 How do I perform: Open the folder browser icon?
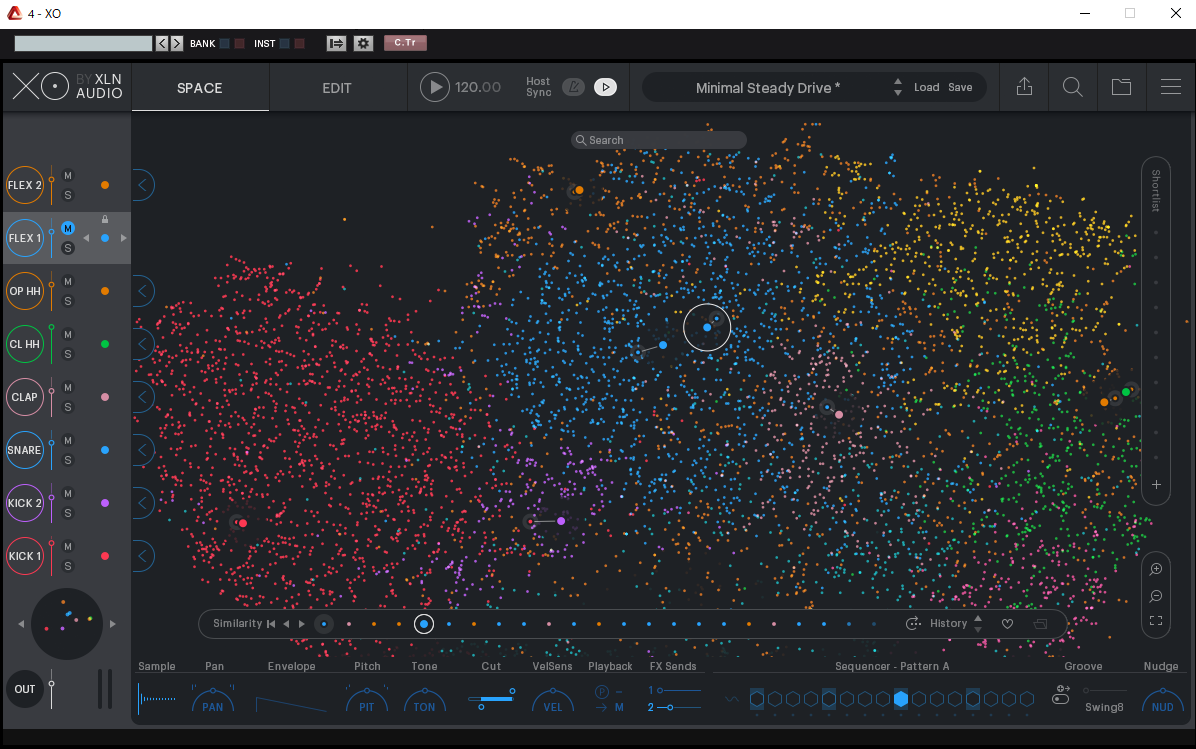1121,87
